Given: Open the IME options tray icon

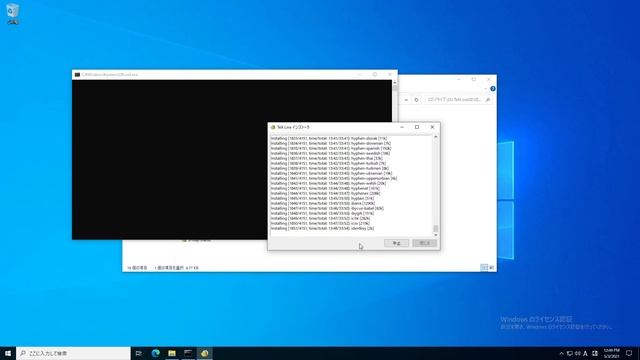Looking at the screenshot, I should [595, 353].
